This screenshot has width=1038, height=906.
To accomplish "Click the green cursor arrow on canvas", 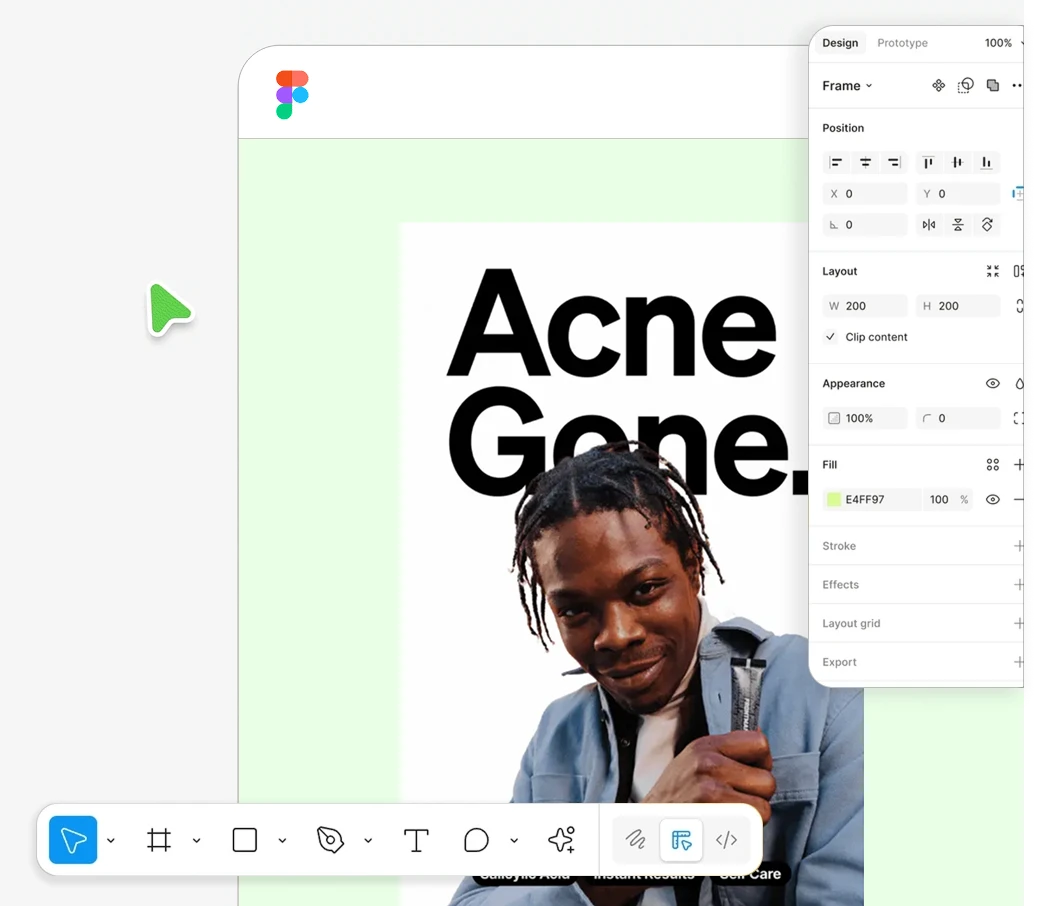I will tap(169, 309).
